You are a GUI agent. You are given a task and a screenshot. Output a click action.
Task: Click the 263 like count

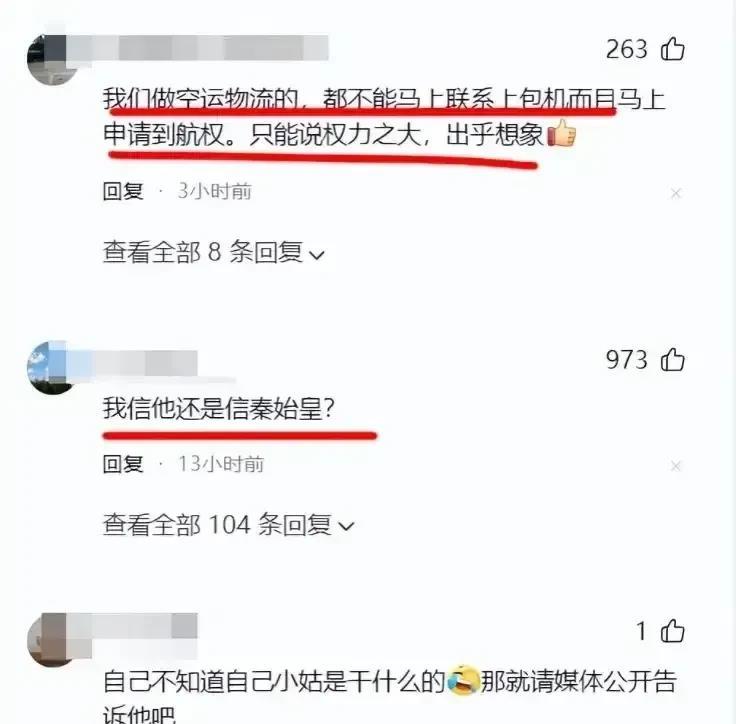627,49
